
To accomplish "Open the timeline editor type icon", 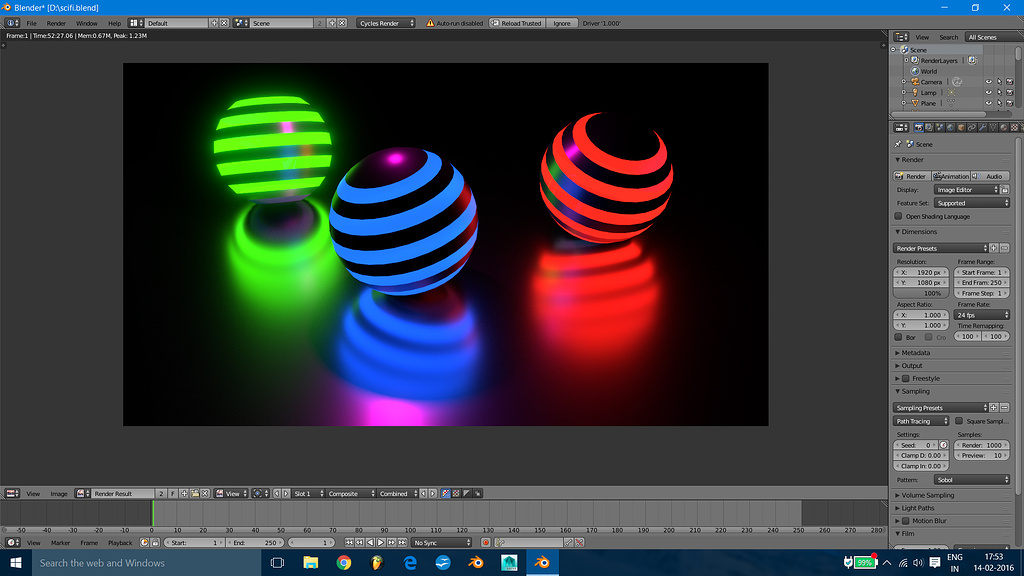I will point(12,543).
